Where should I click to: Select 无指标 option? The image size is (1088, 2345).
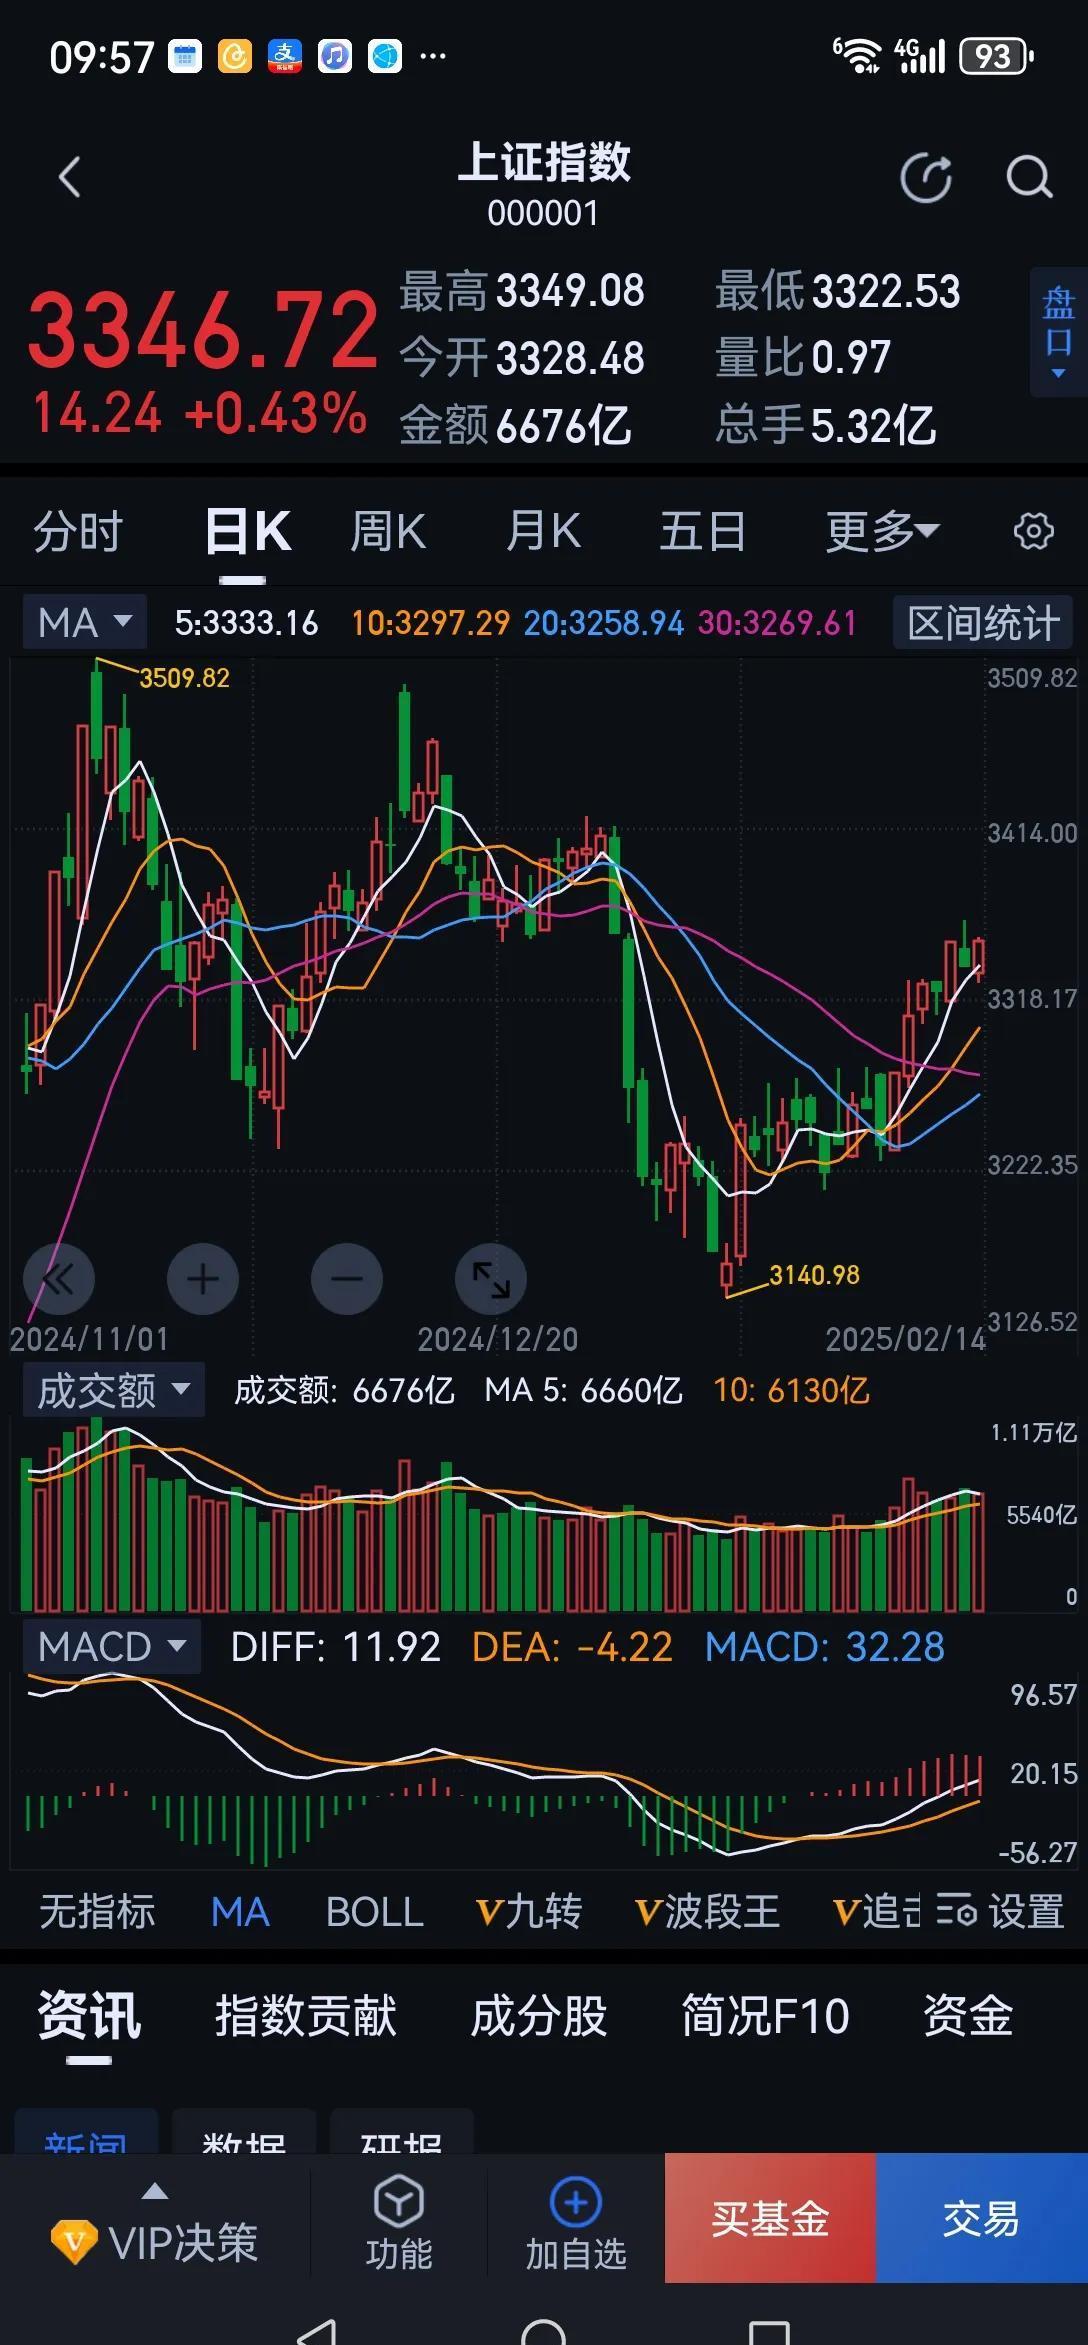(x=97, y=1911)
